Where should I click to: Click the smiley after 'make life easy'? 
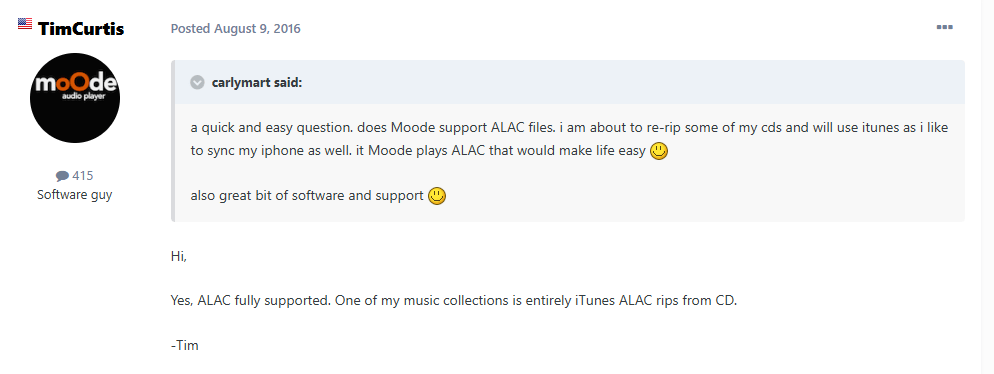[659, 152]
